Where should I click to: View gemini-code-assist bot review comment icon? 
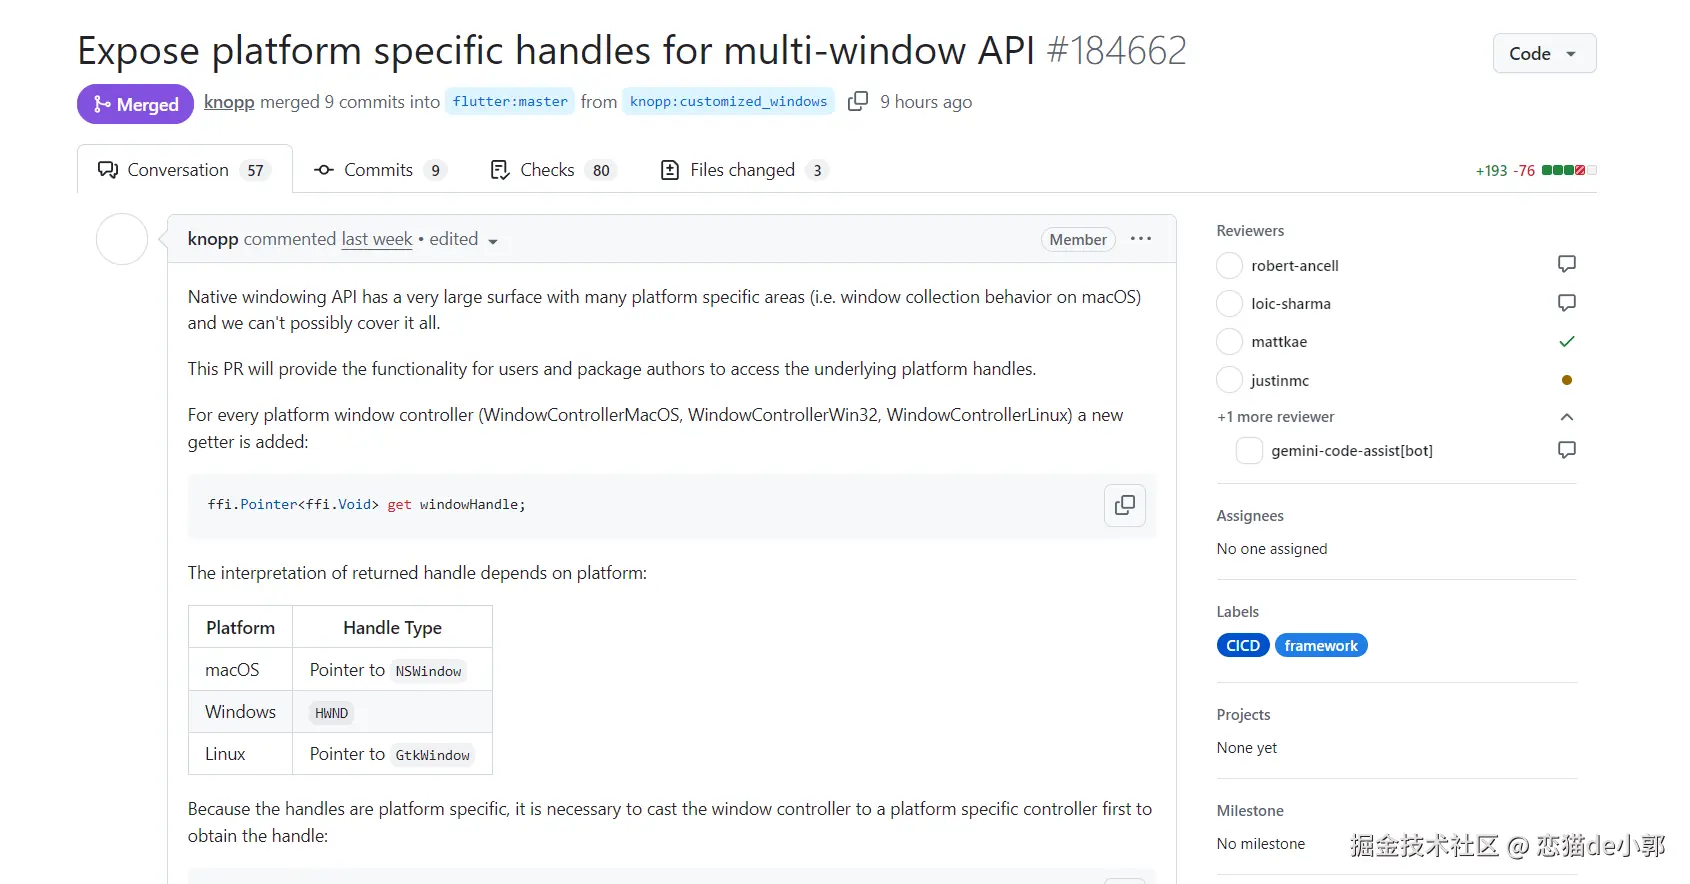(1566, 450)
